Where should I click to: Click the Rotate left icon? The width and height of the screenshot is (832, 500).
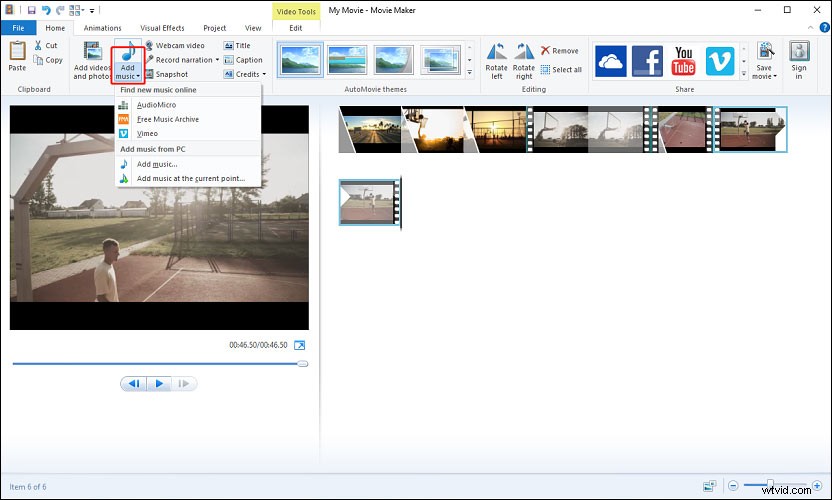click(497, 51)
